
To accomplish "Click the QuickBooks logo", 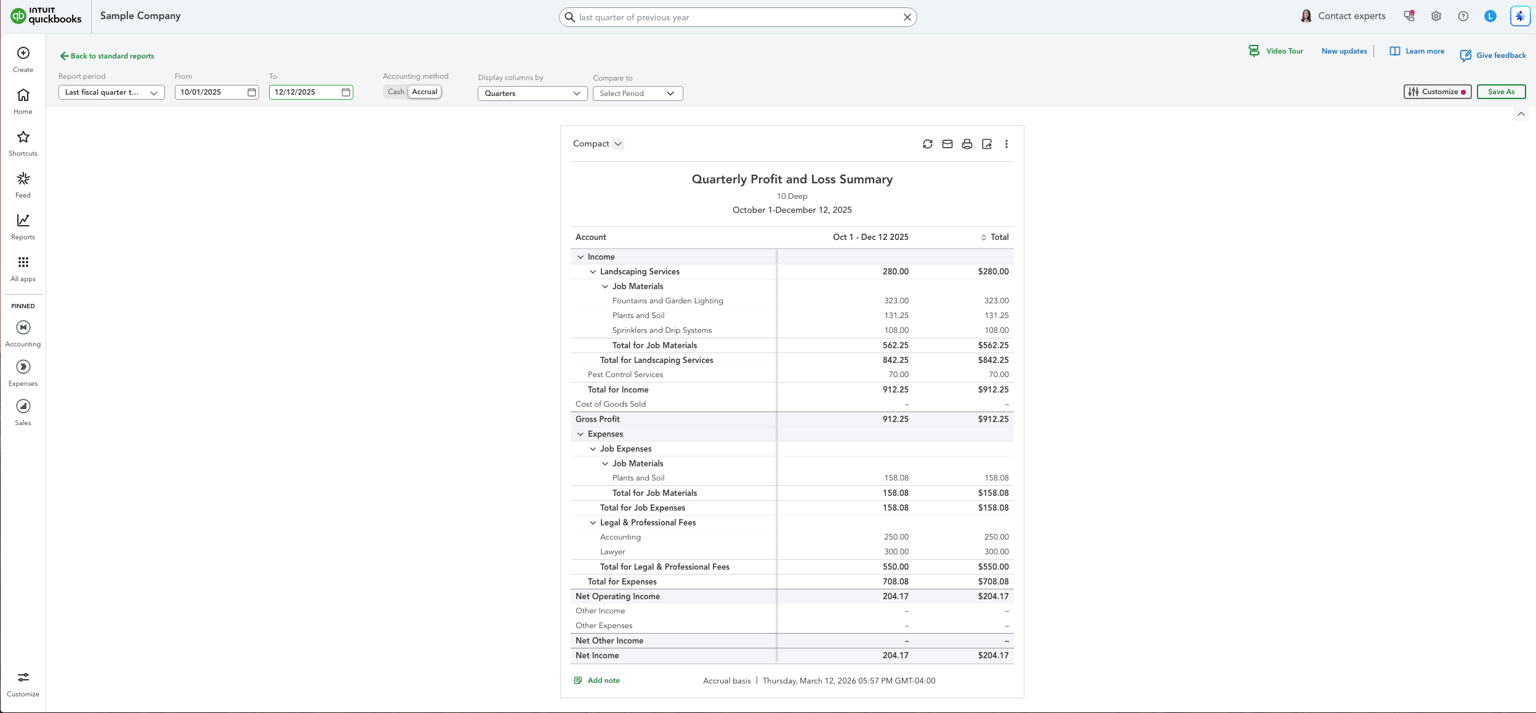I will coord(46,16).
